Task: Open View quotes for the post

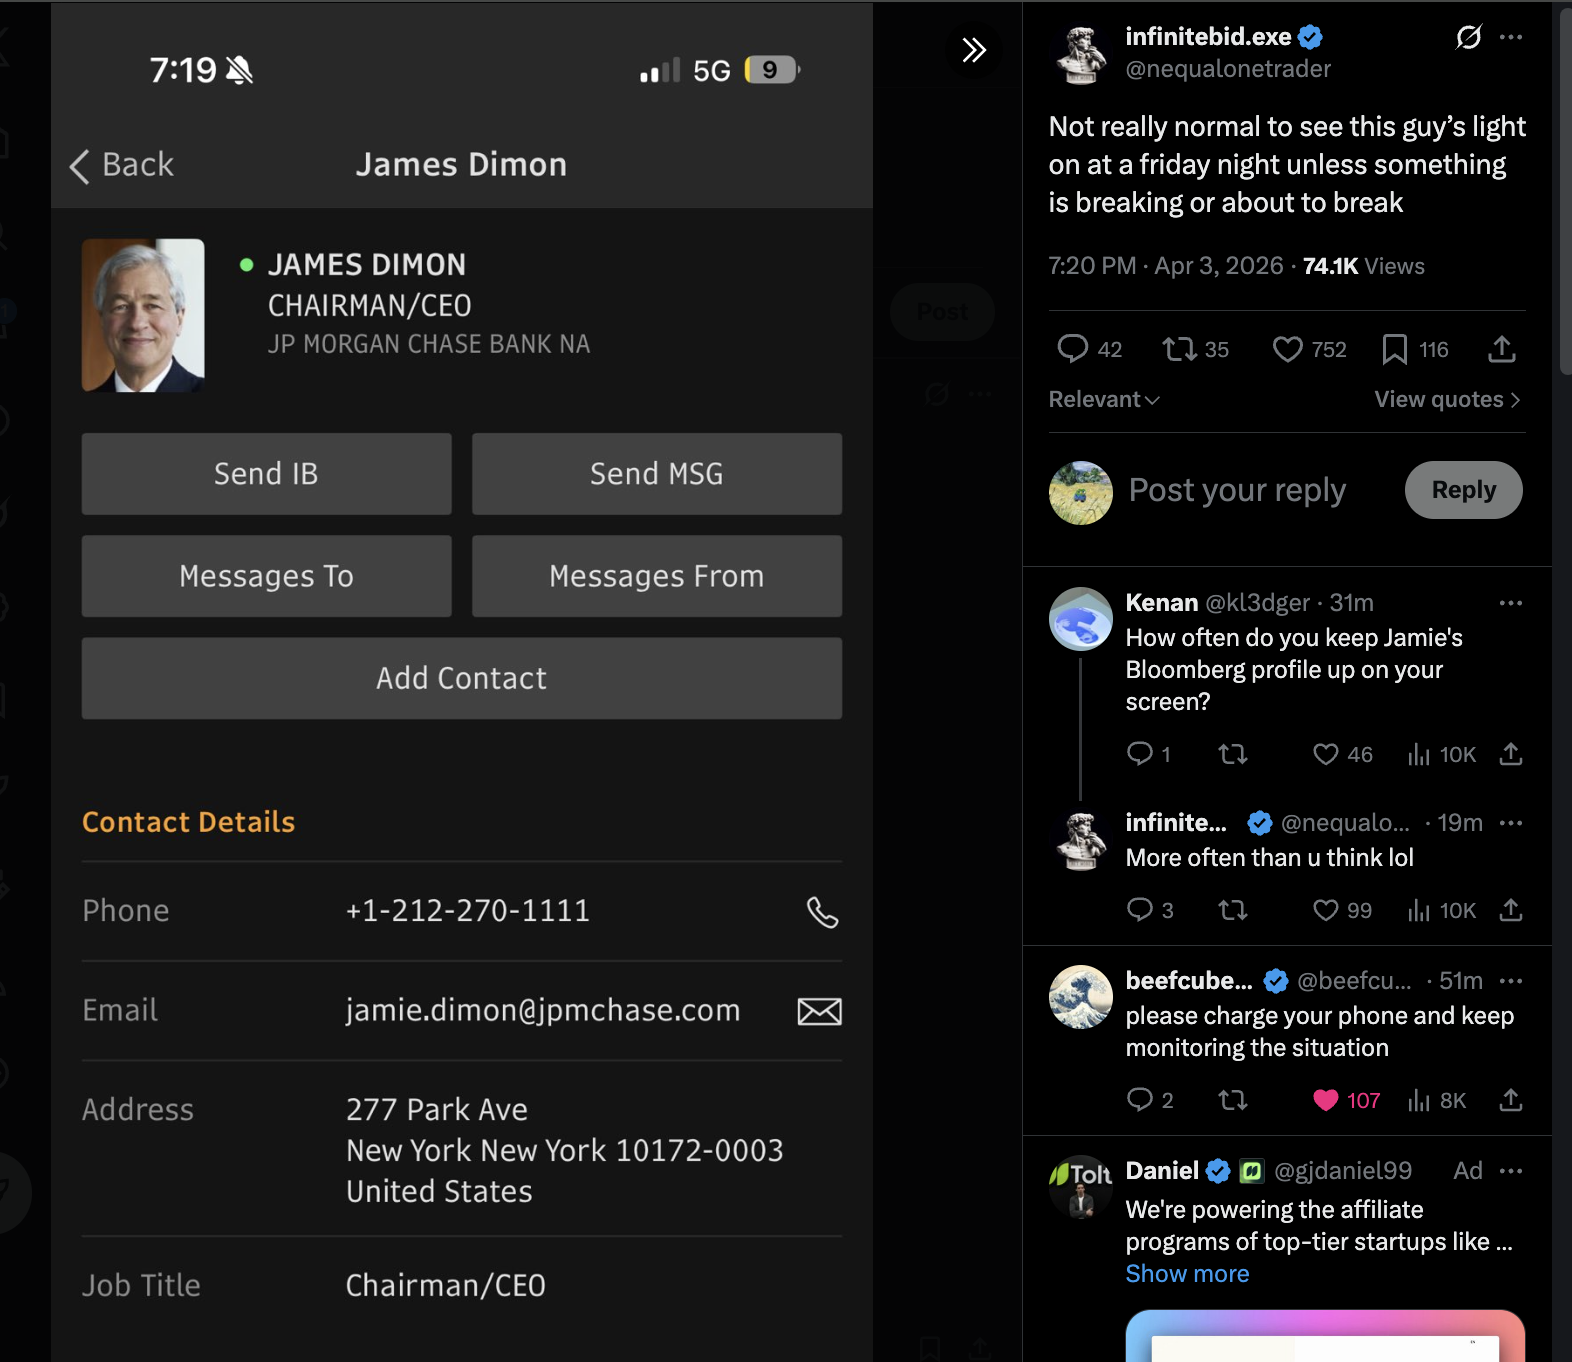Action: coord(1448,399)
